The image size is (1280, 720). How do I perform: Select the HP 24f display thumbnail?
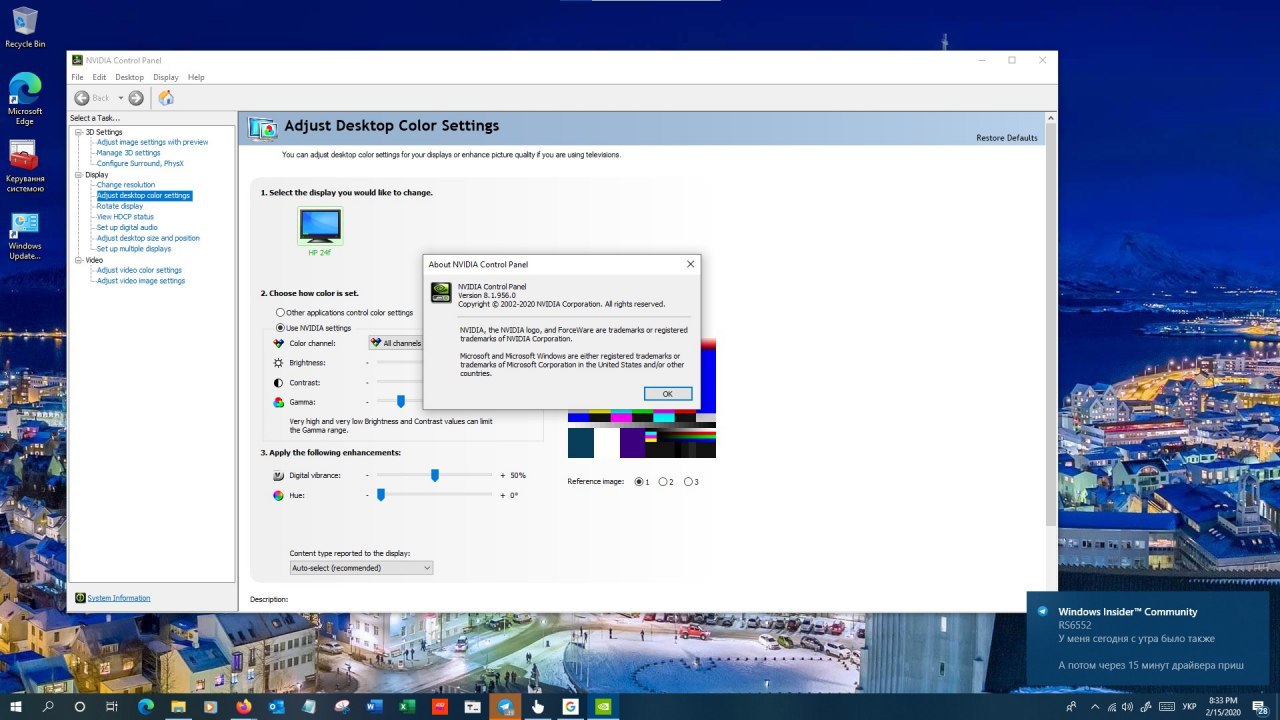point(320,226)
